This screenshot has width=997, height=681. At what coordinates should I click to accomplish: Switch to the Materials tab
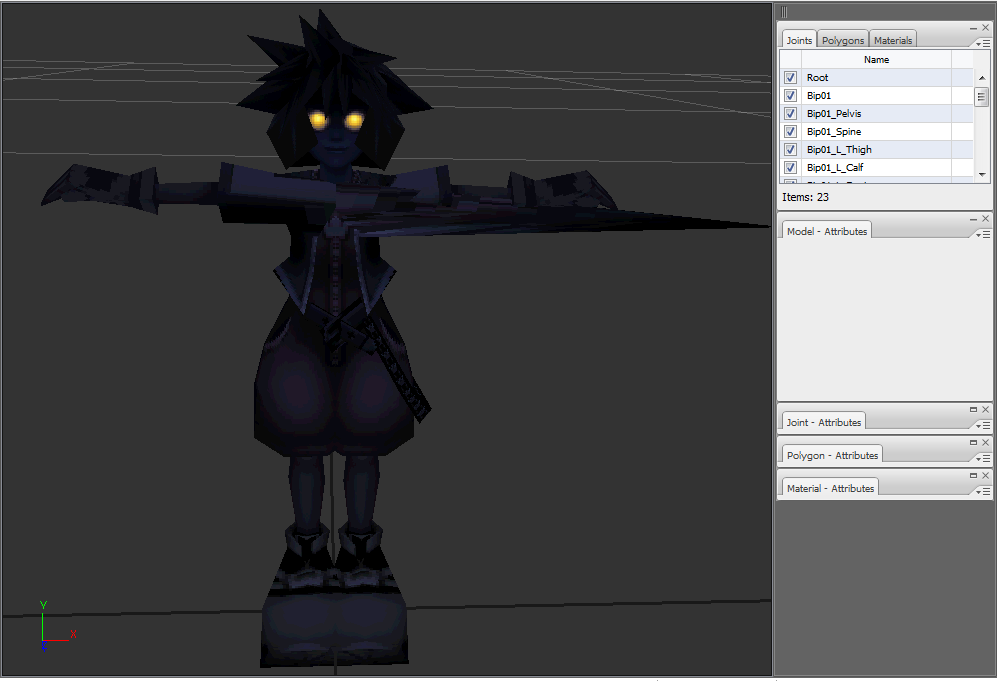click(892, 39)
